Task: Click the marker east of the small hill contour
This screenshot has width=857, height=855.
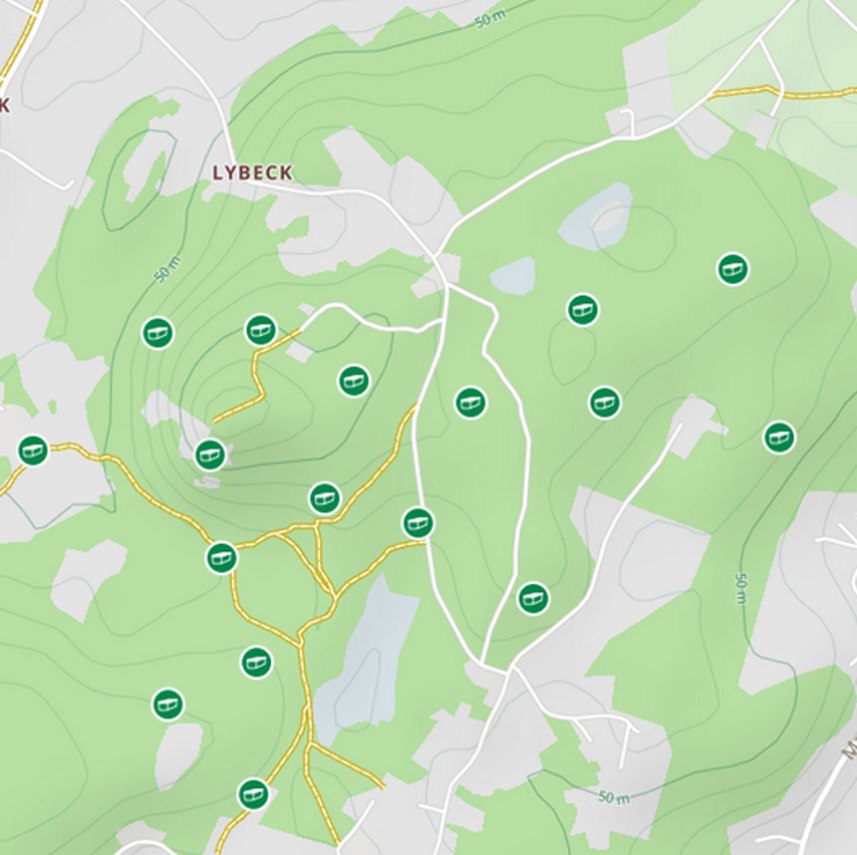Action: (604, 402)
